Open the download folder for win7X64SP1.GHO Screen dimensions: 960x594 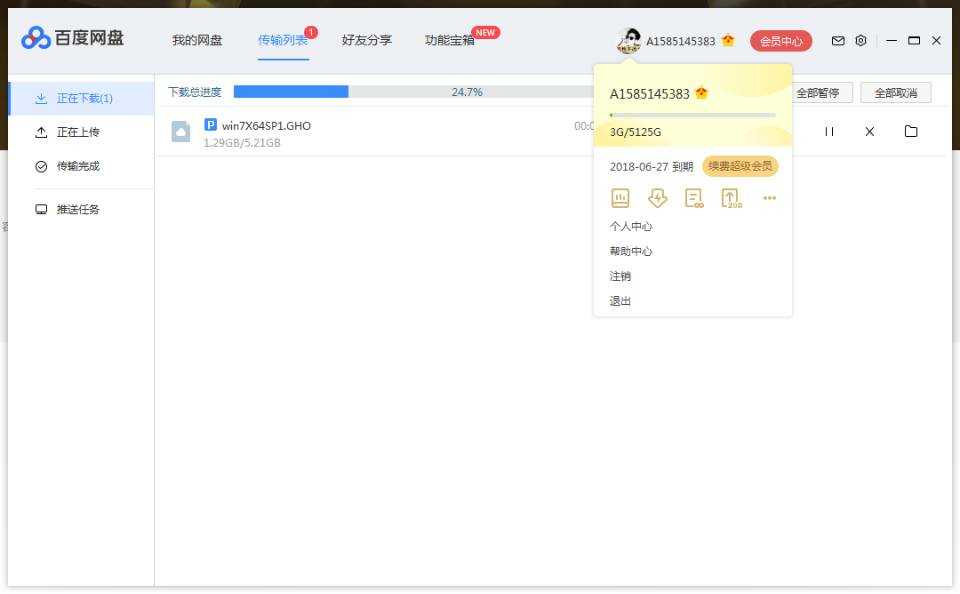(x=911, y=131)
